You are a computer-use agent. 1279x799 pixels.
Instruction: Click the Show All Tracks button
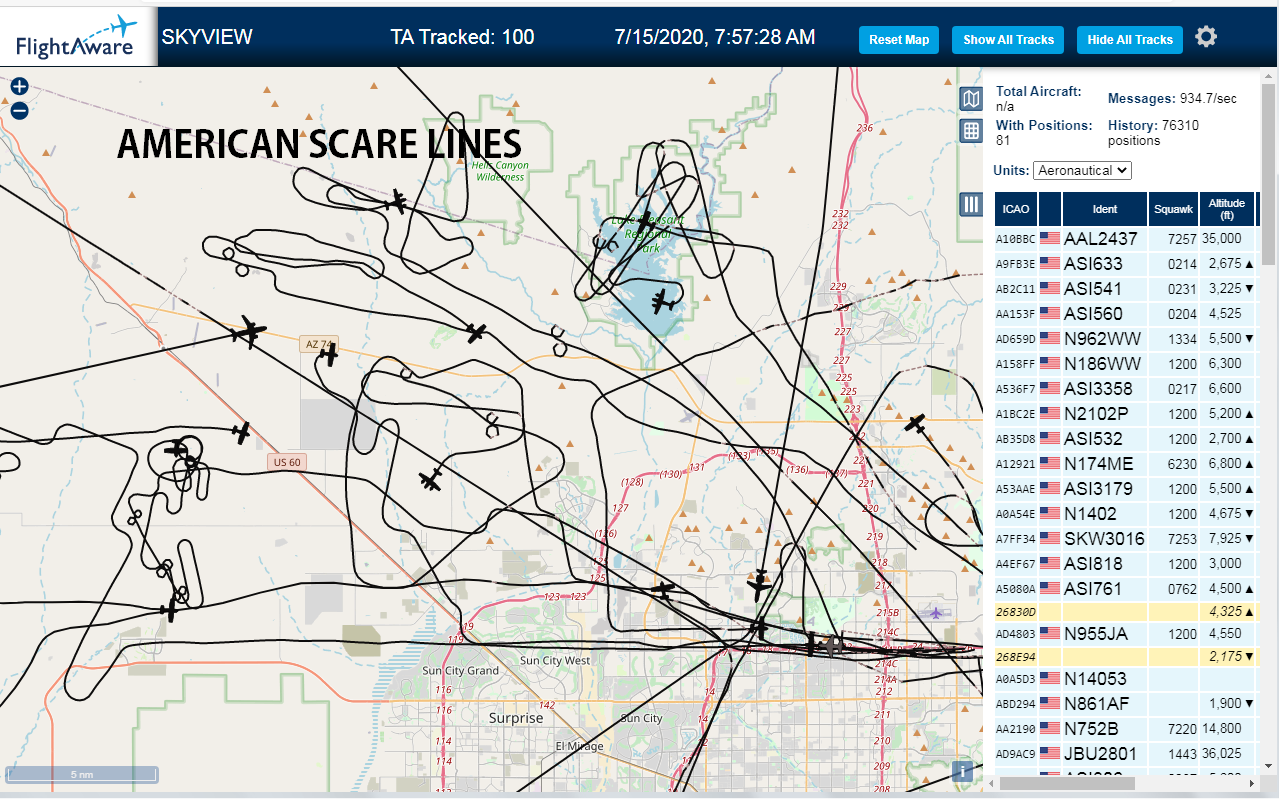click(1008, 40)
